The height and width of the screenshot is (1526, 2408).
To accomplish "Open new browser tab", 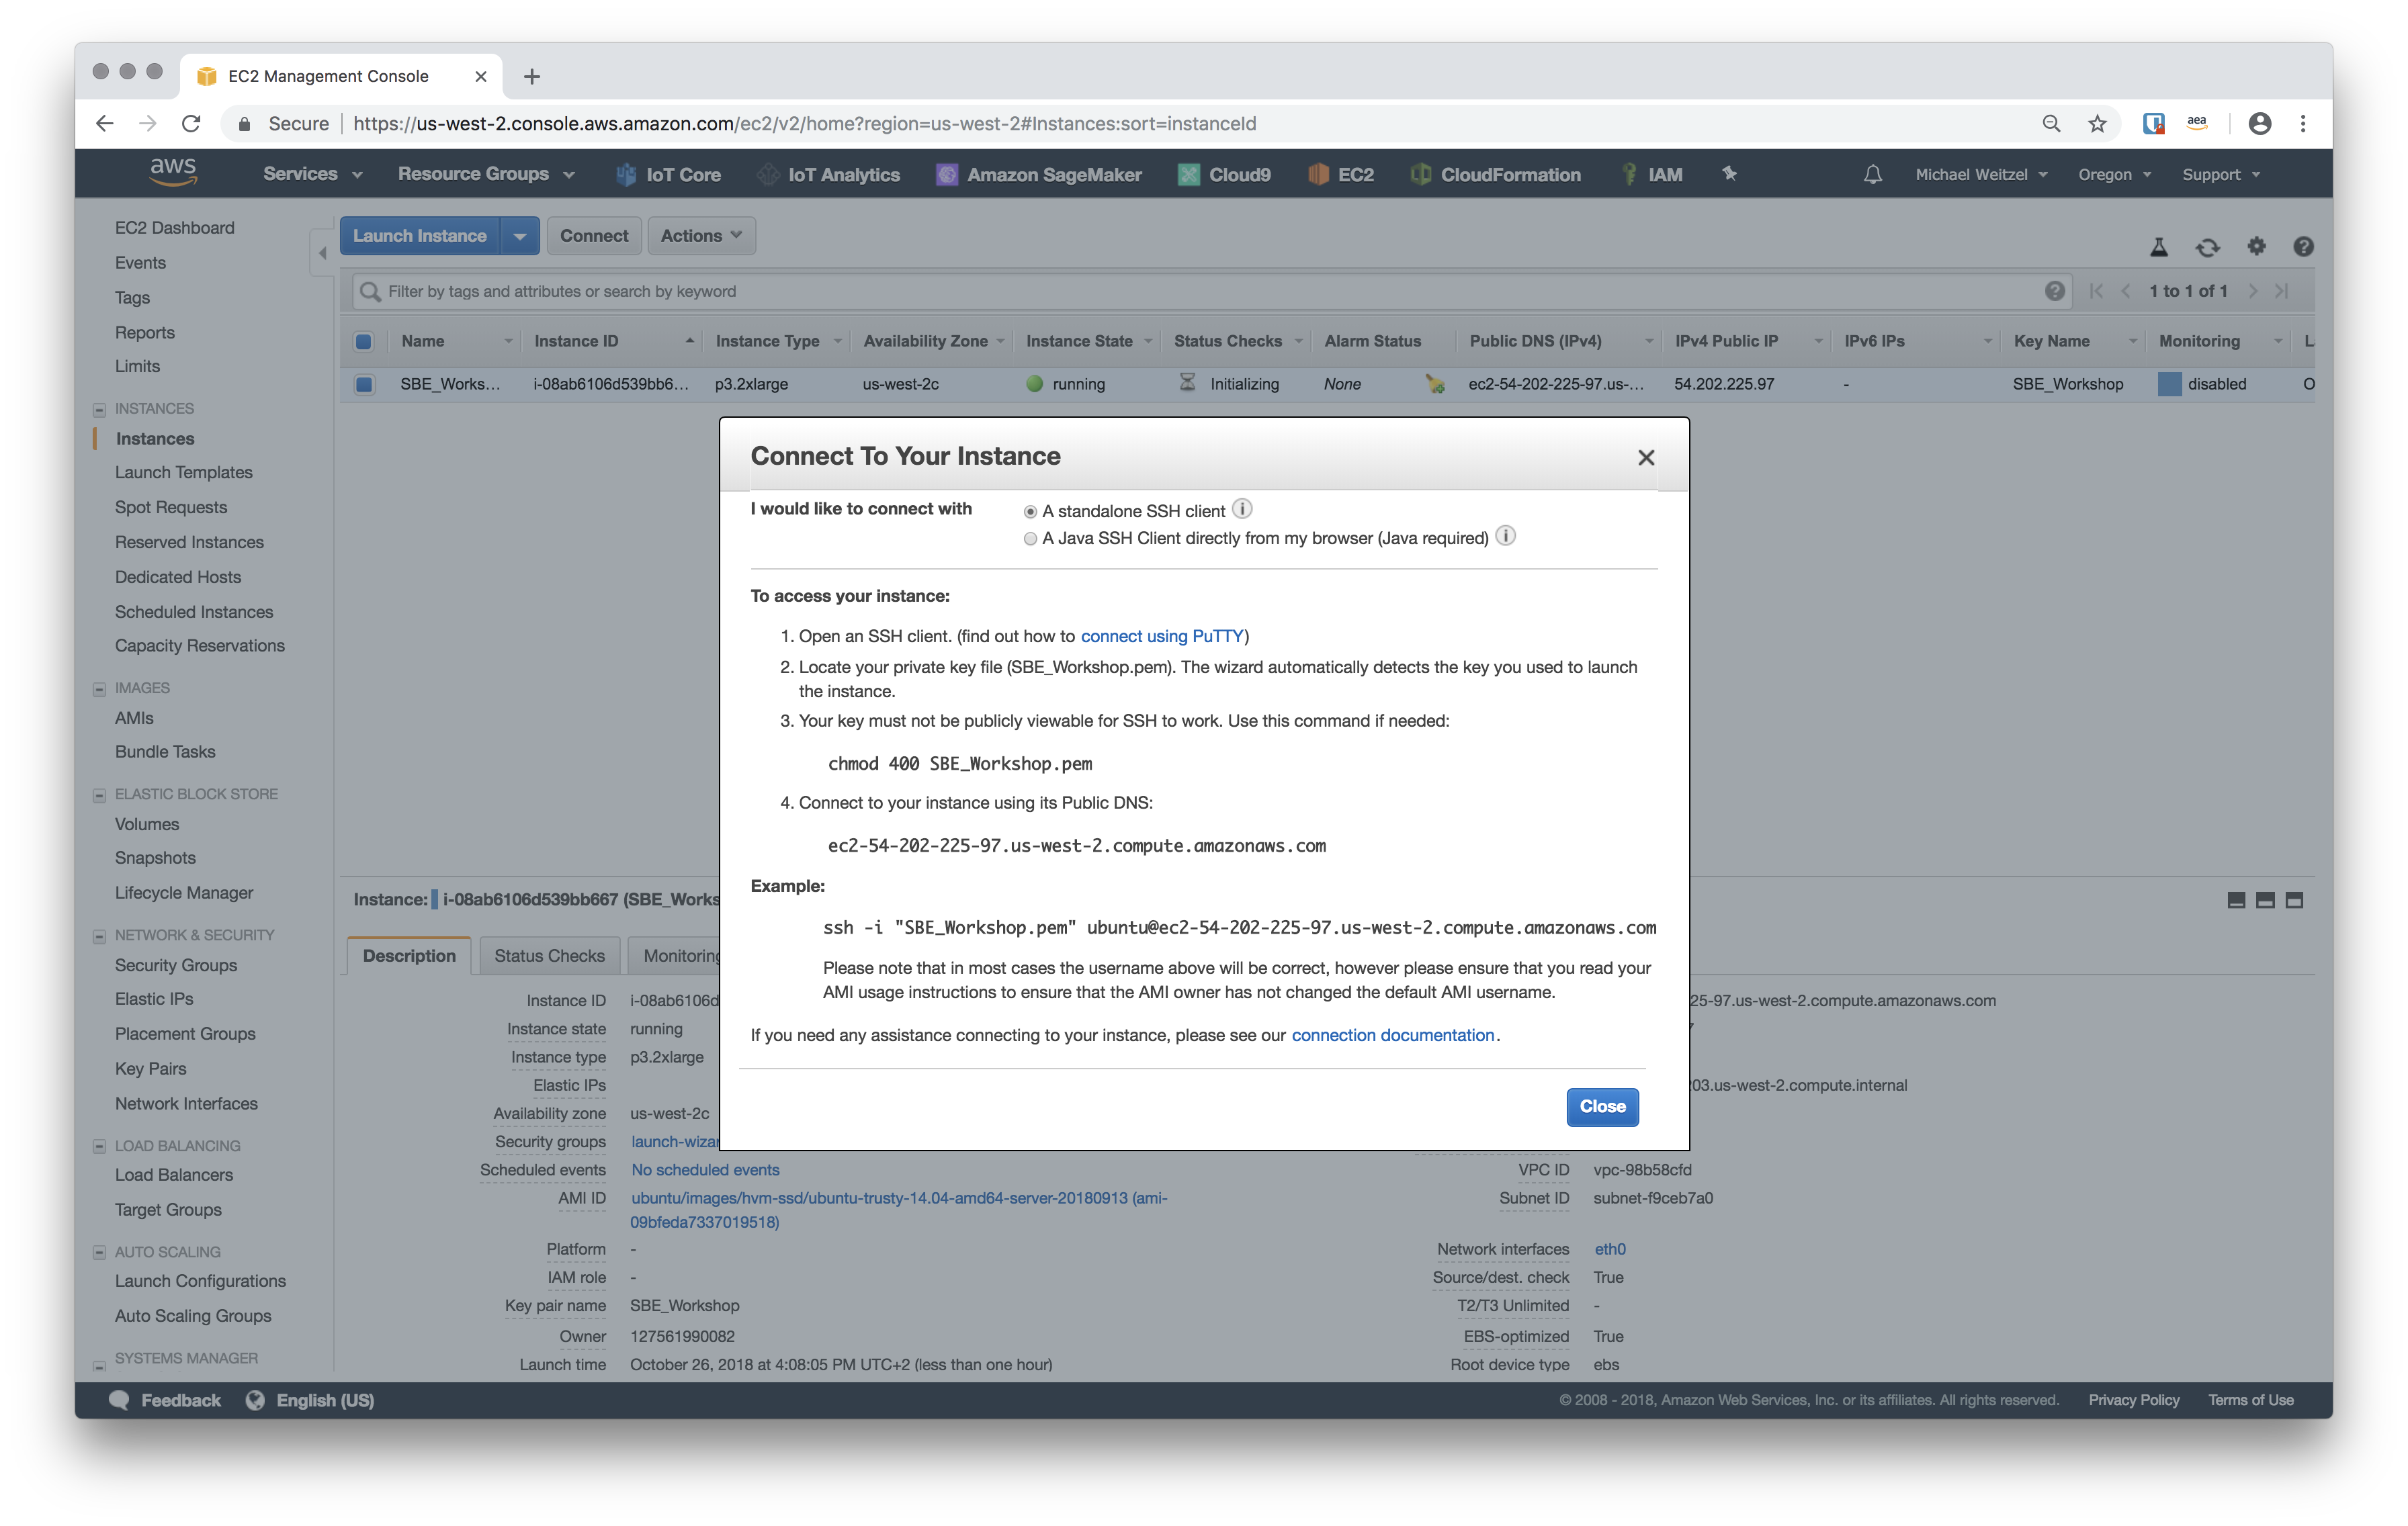I will click(x=531, y=77).
